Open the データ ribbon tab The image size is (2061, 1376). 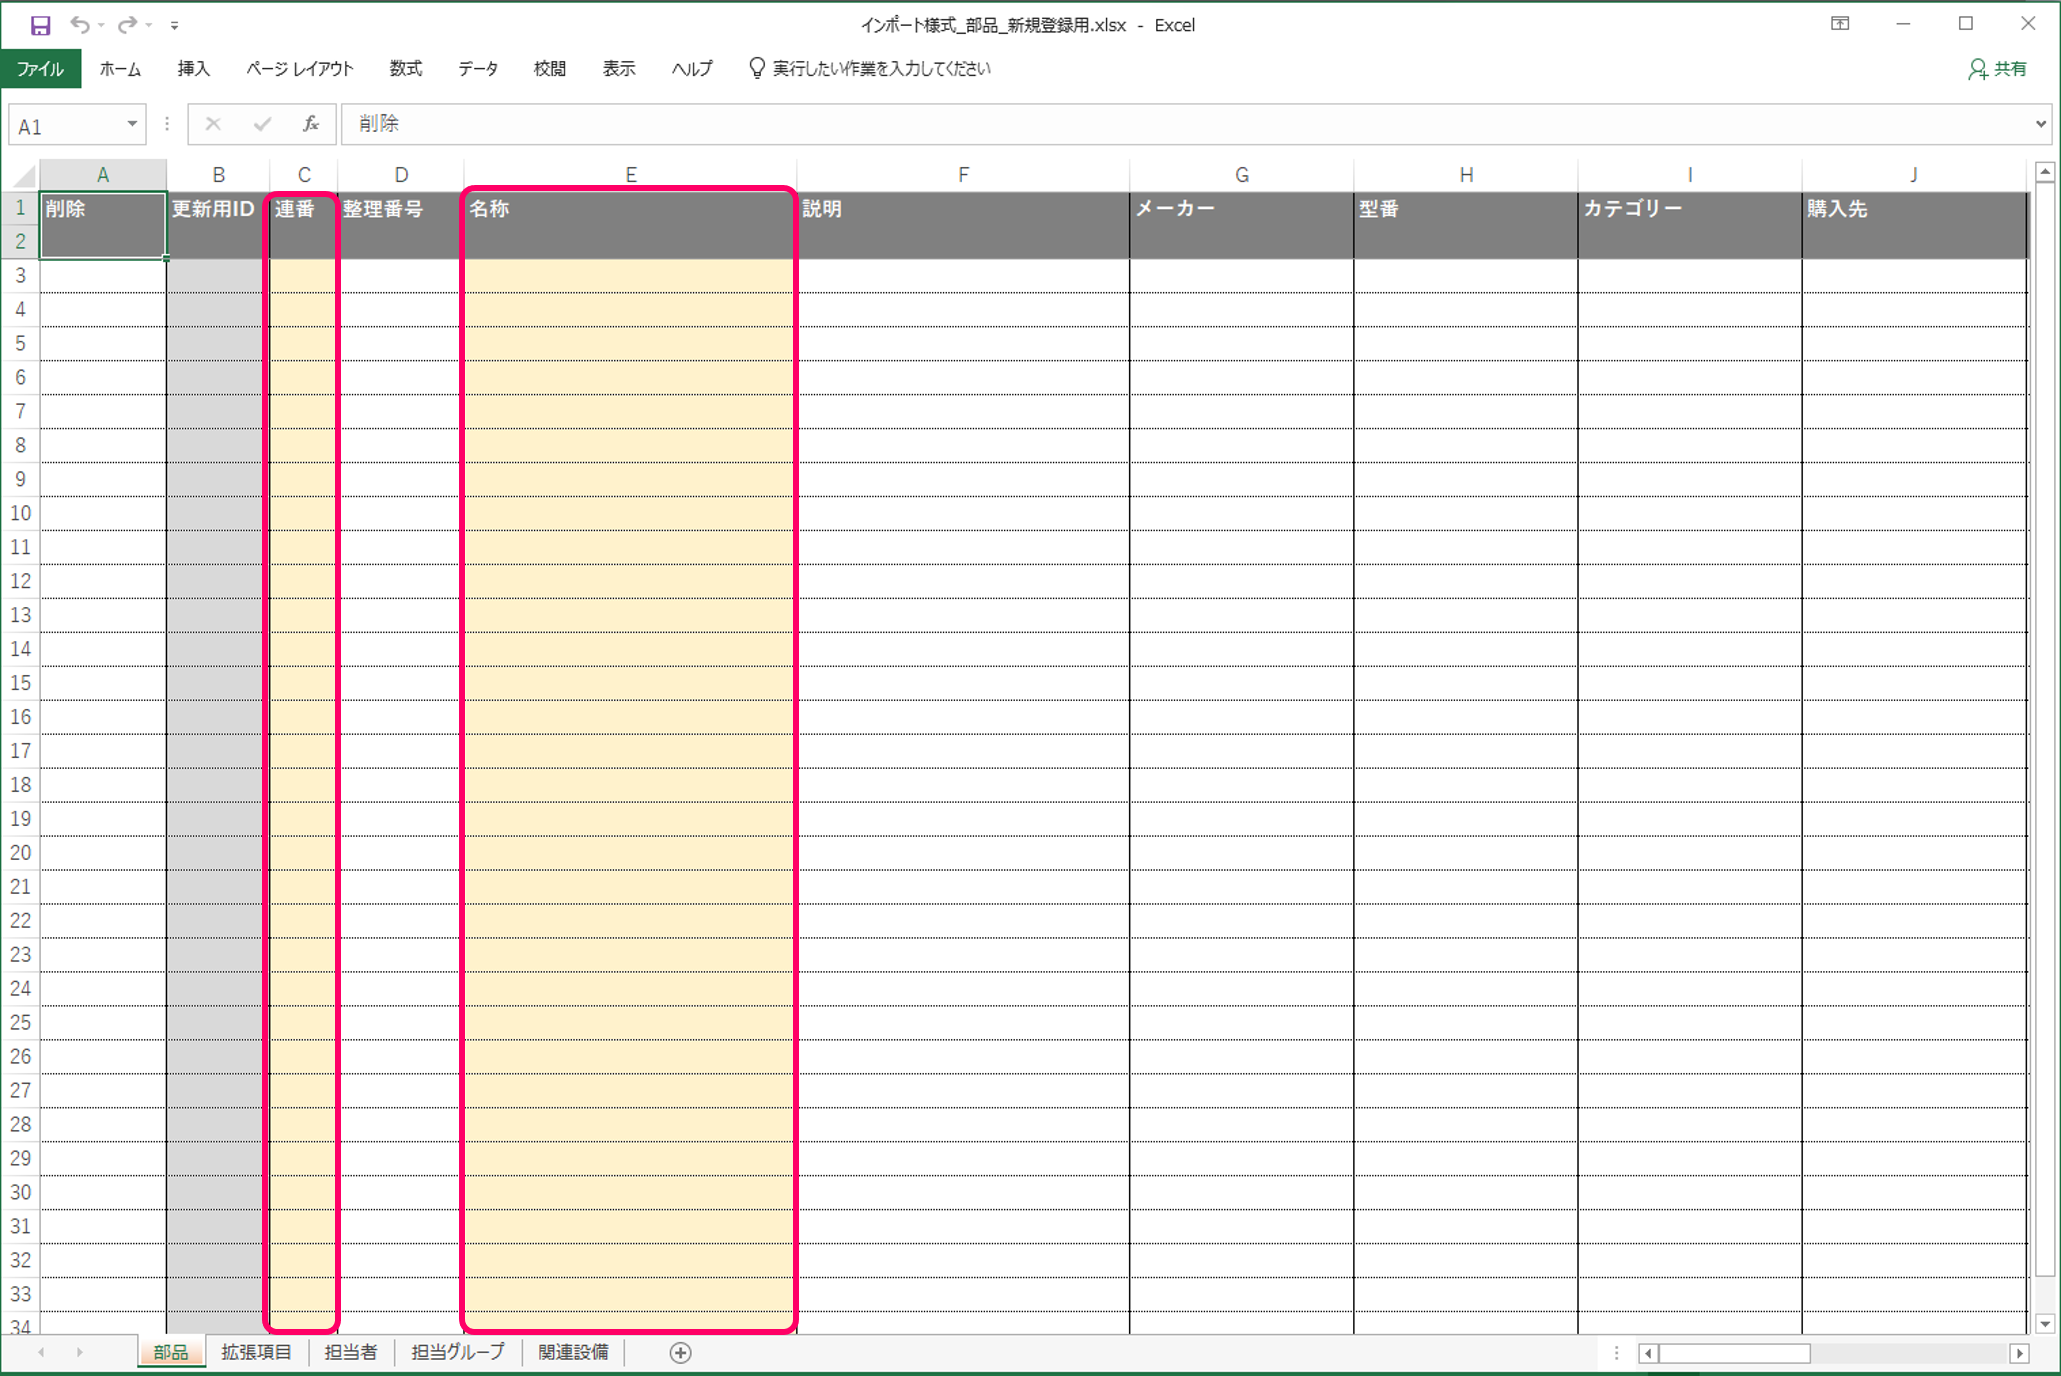(x=477, y=68)
